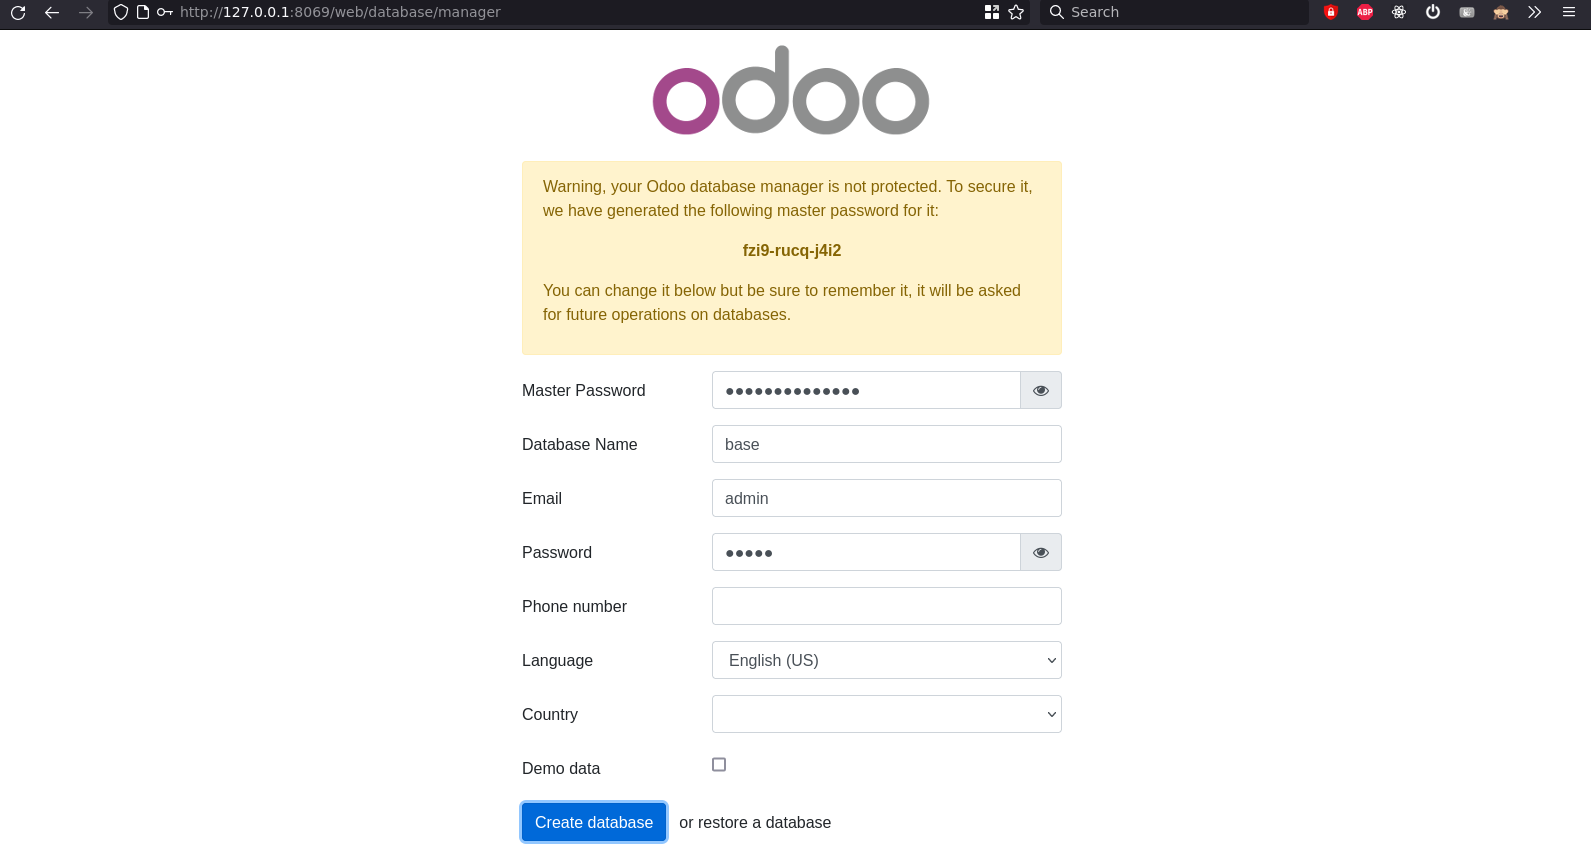Screen dimensions: 1591x856
Task: Open the Language dropdown
Action: pos(886,660)
